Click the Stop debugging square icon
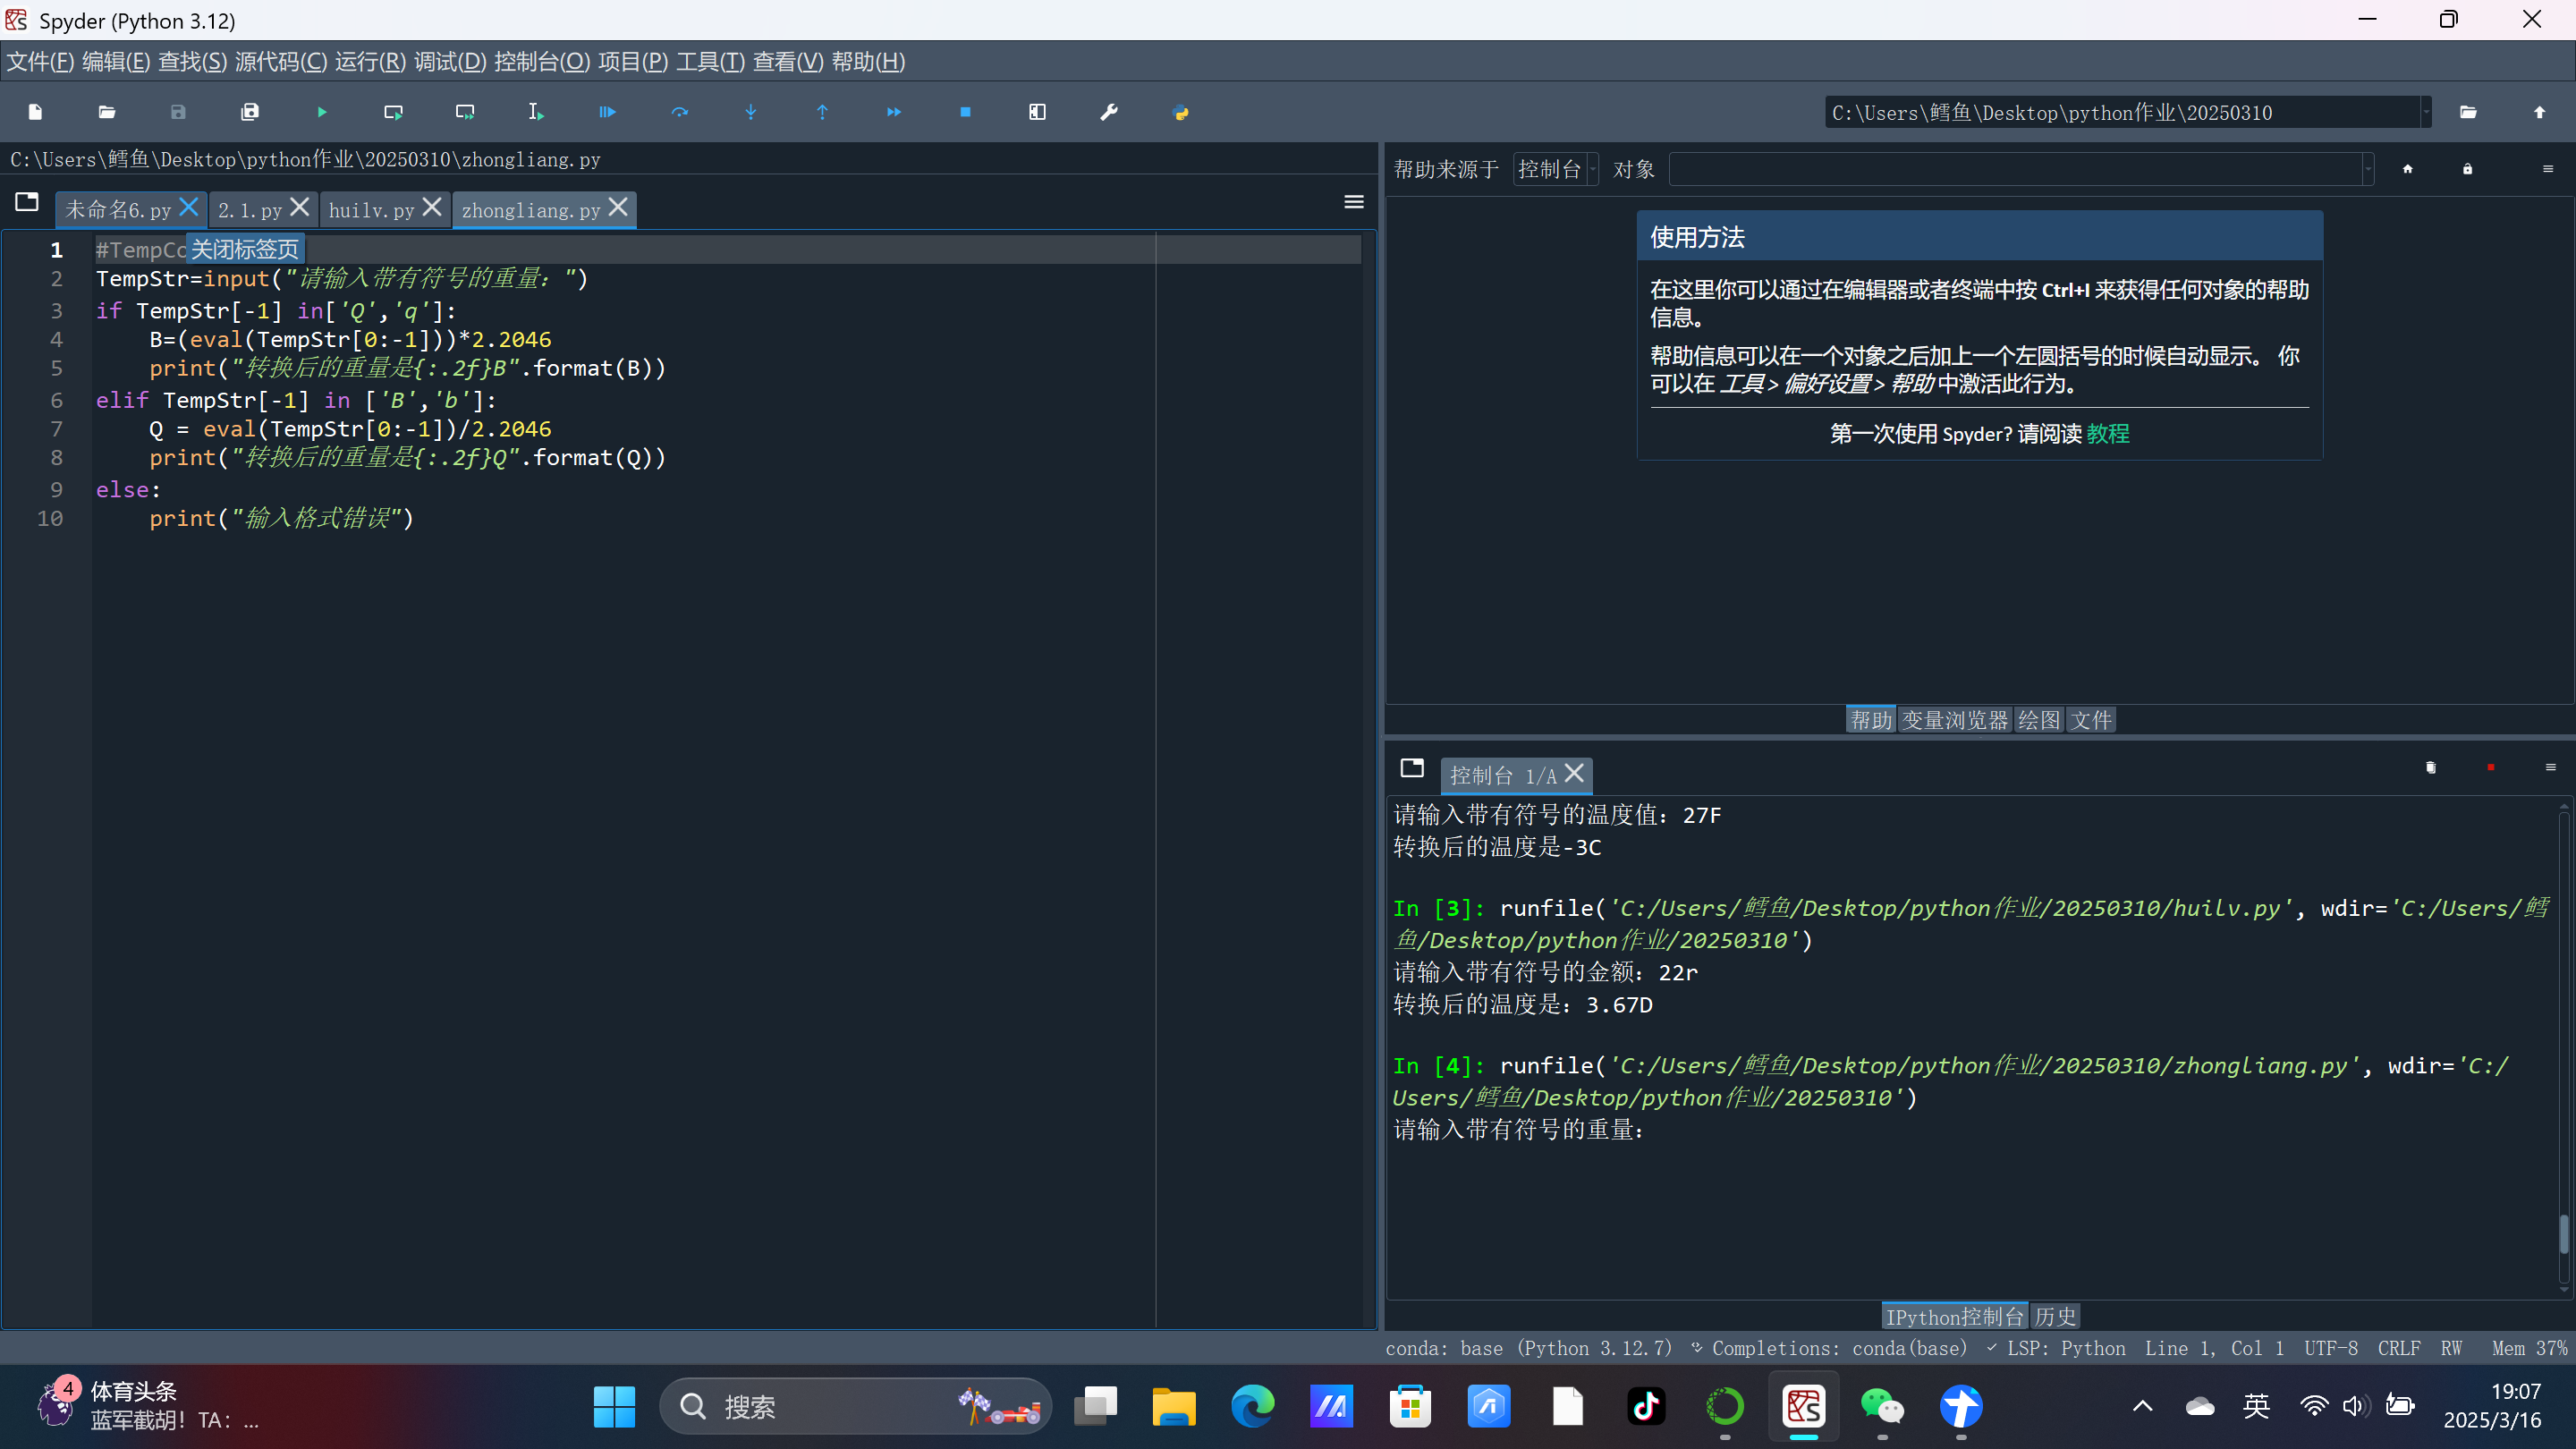Viewport: 2576px width, 1449px height. 965,112
